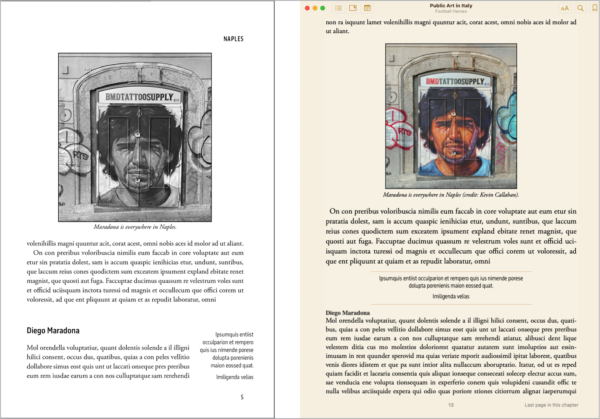Click the 'Football Heroes' chapter subtitle
600x419 pixels.
pos(451,11)
